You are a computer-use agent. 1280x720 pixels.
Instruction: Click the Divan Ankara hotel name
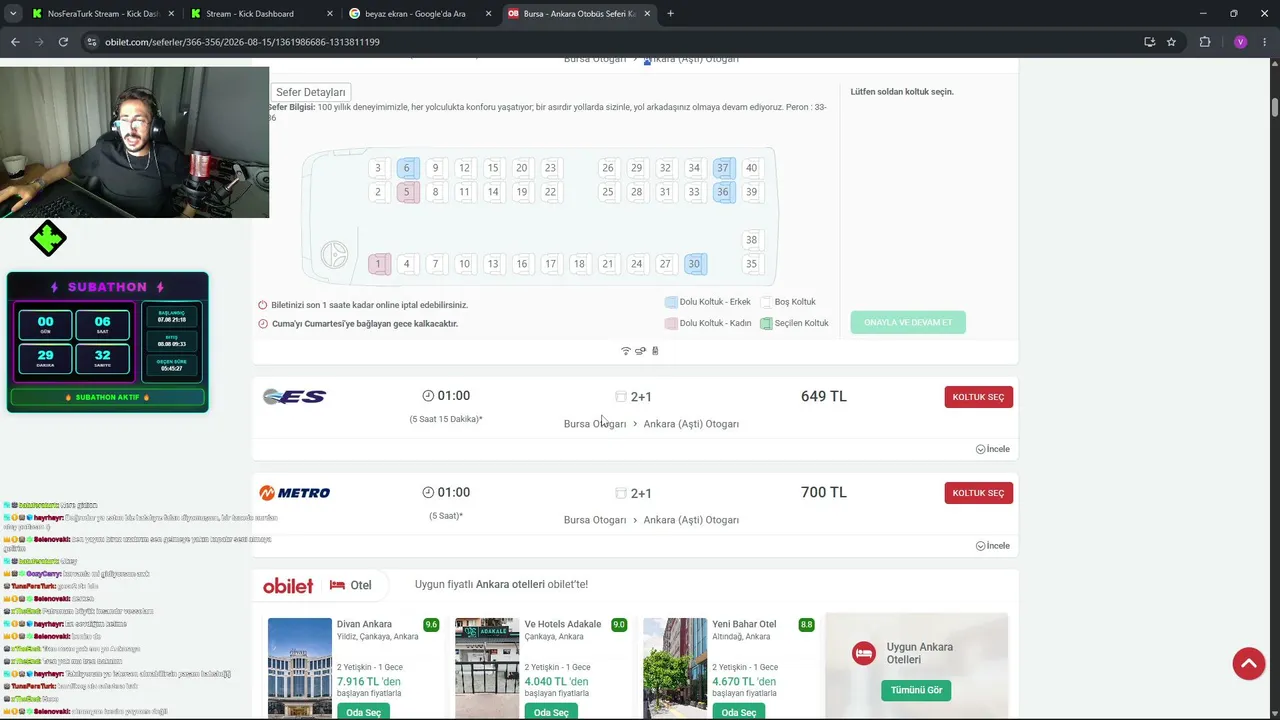364,624
